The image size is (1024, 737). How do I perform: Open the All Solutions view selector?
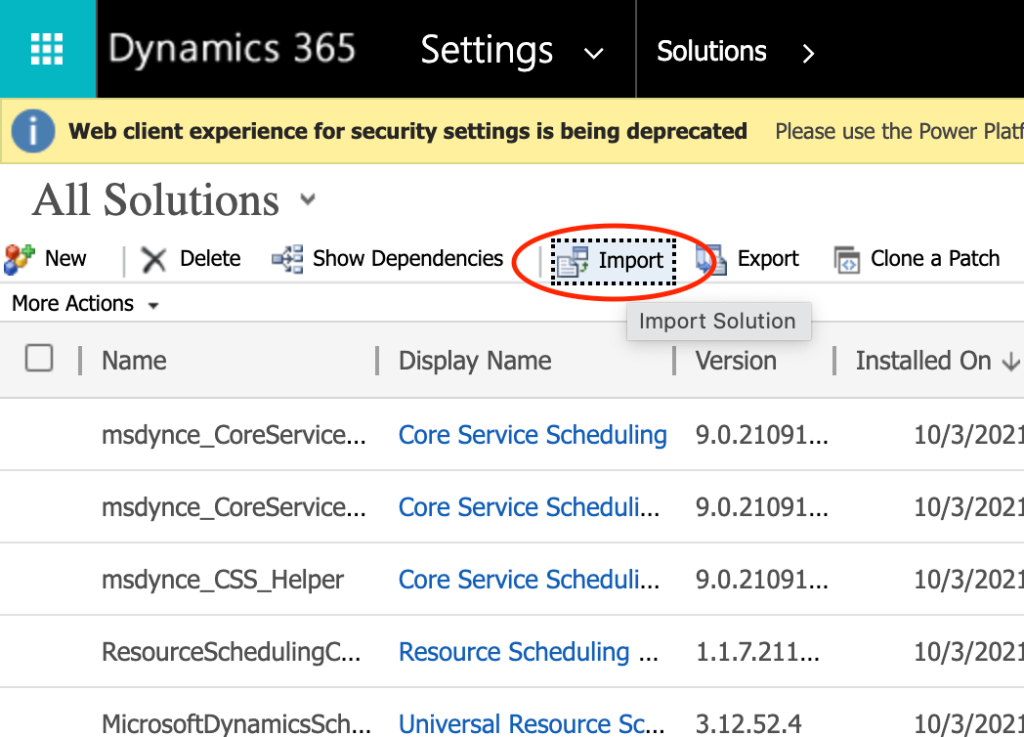pos(308,200)
